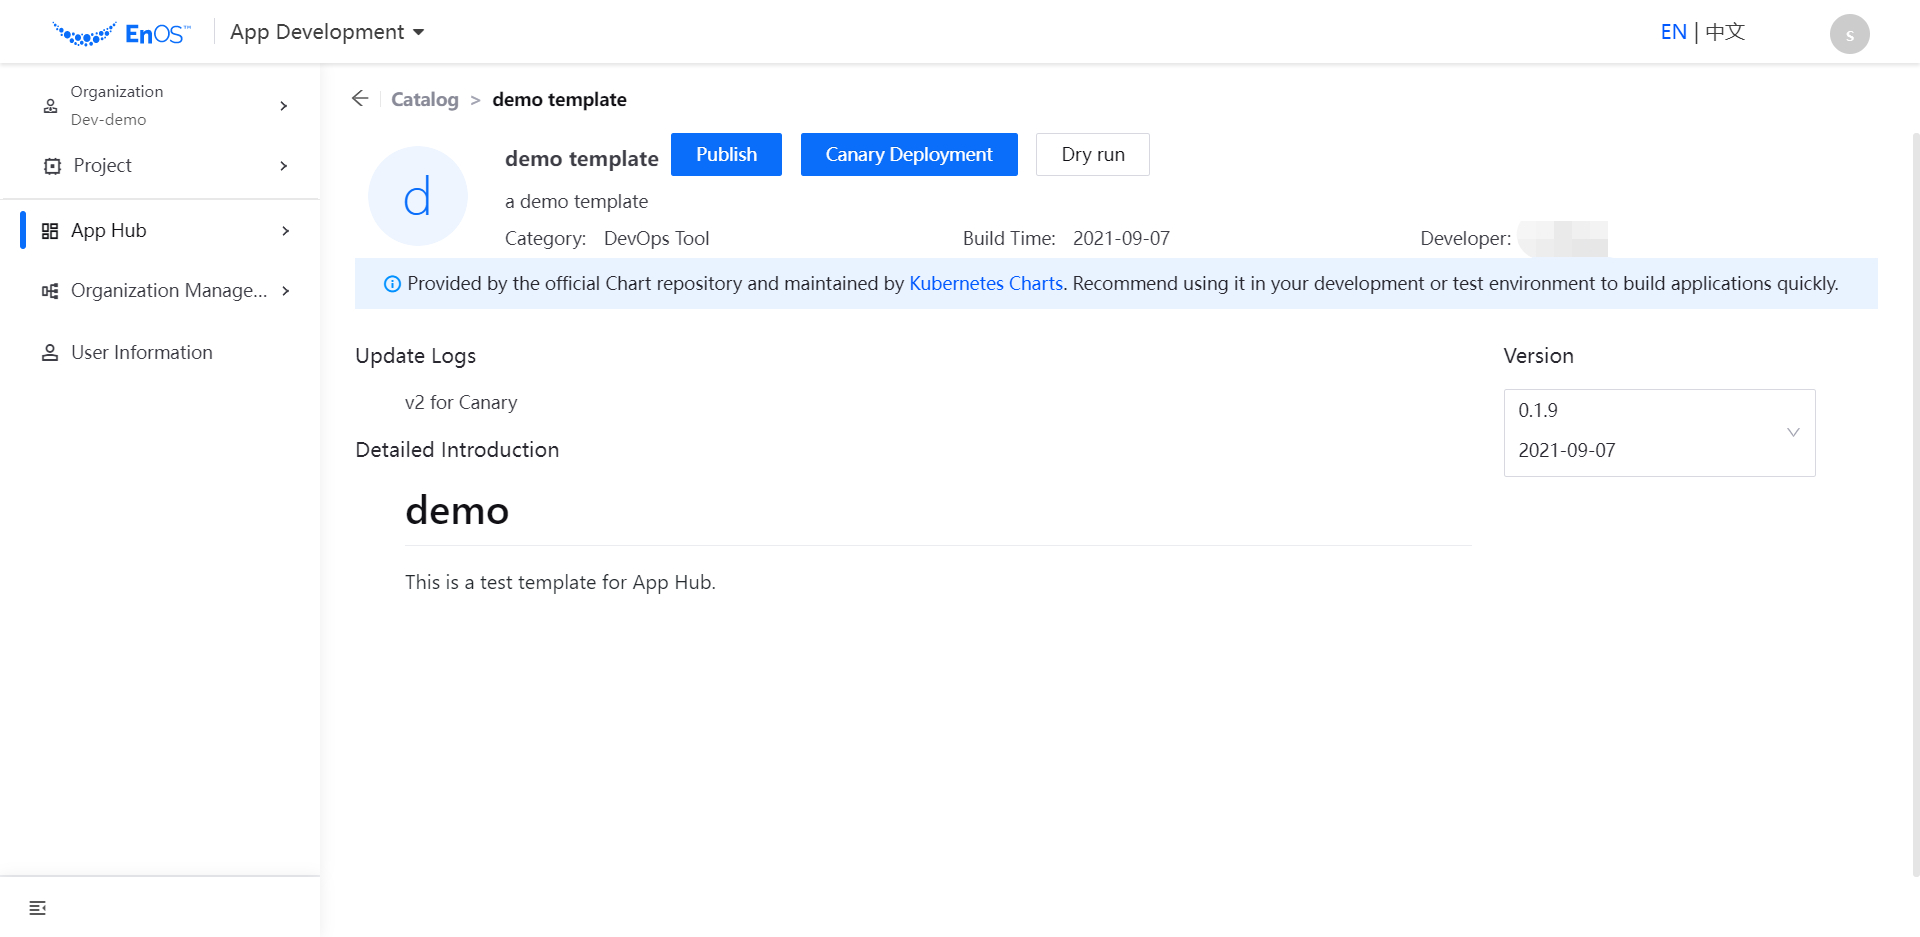Select the EN language option

tap(1673, 31)
